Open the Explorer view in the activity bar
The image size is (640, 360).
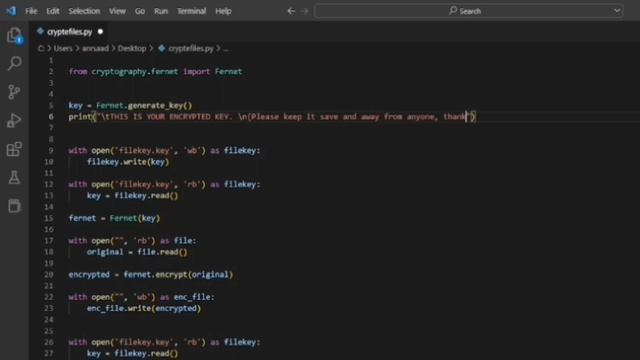[14, 36]
